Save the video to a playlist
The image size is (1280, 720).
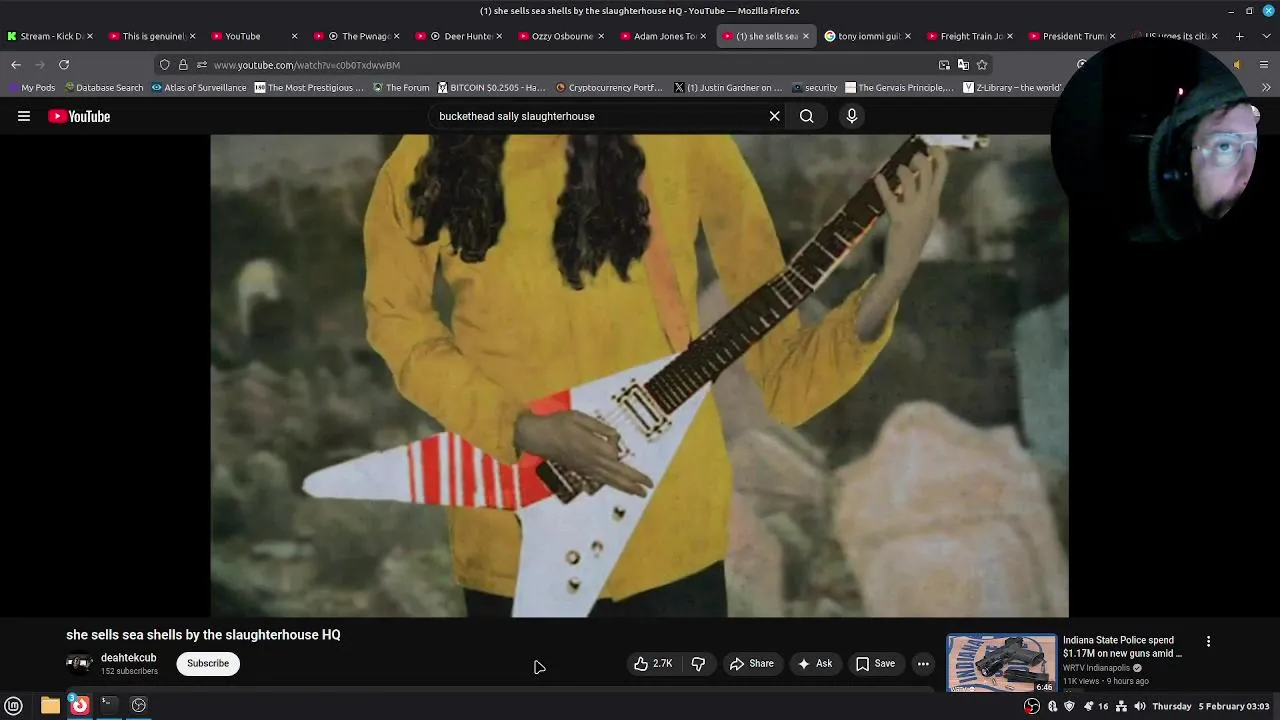(875, 663)
